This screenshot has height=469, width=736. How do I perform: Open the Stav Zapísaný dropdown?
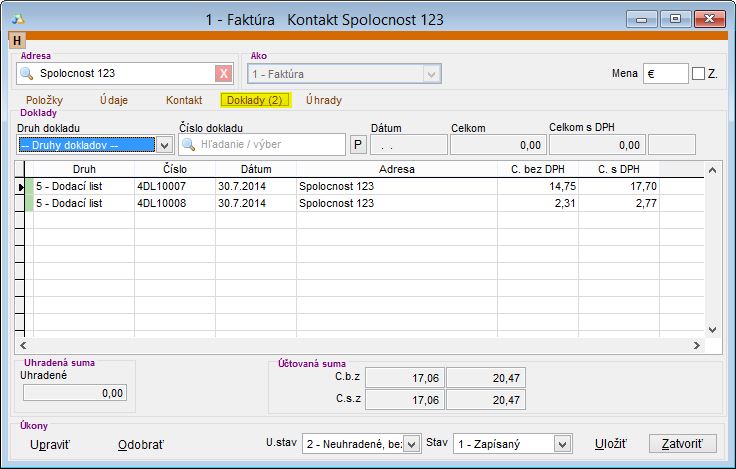tap(562, 443)
